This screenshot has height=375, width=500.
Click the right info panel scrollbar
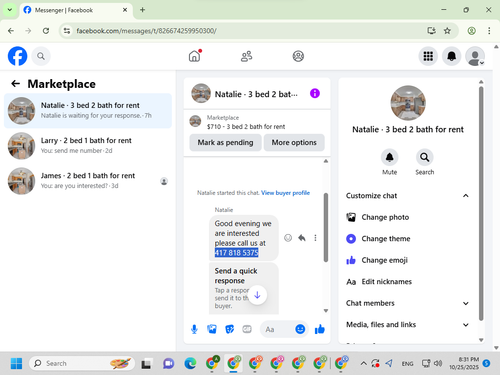point(481,203)
